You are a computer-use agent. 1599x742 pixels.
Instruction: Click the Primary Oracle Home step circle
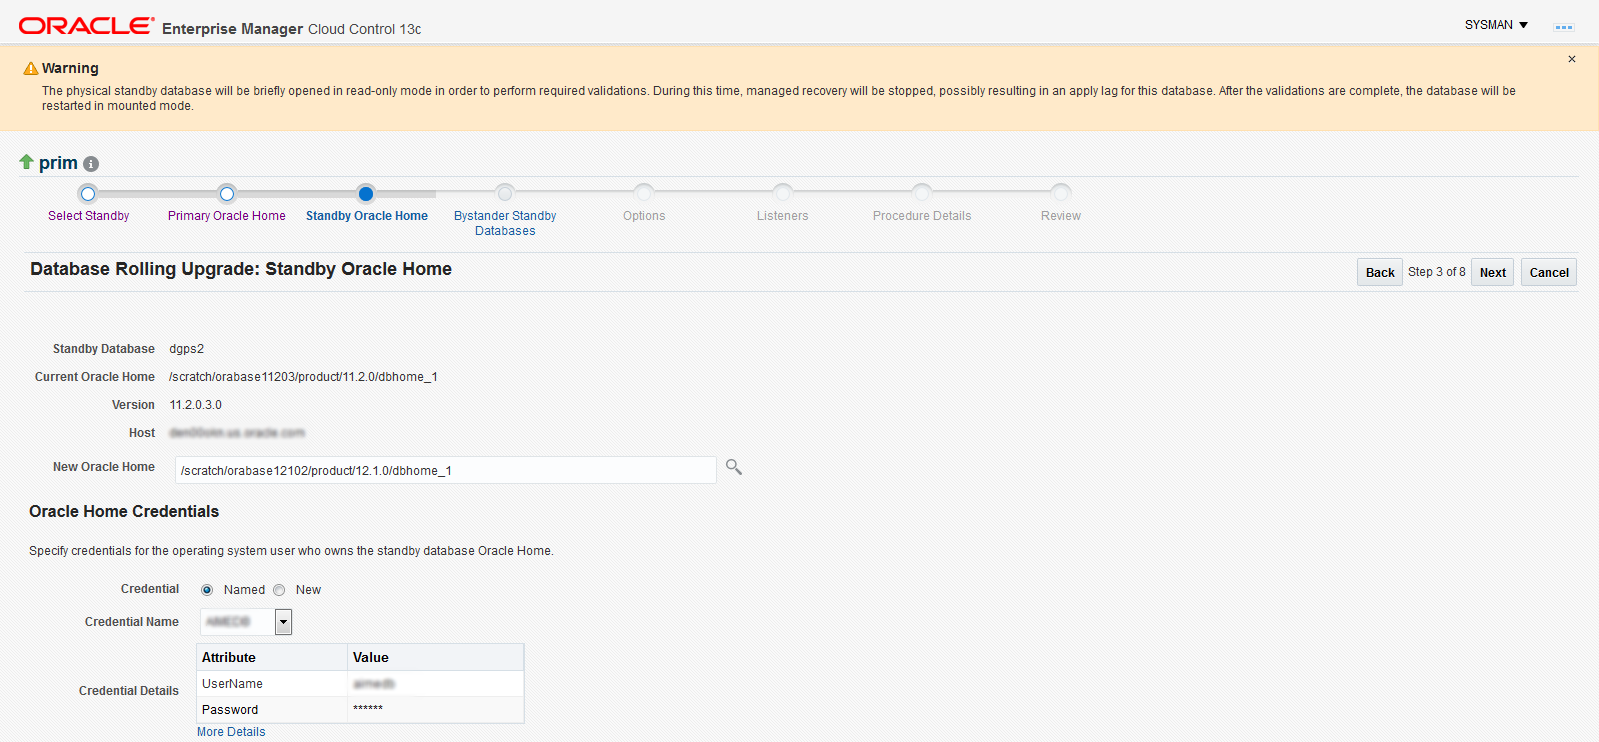227,194
